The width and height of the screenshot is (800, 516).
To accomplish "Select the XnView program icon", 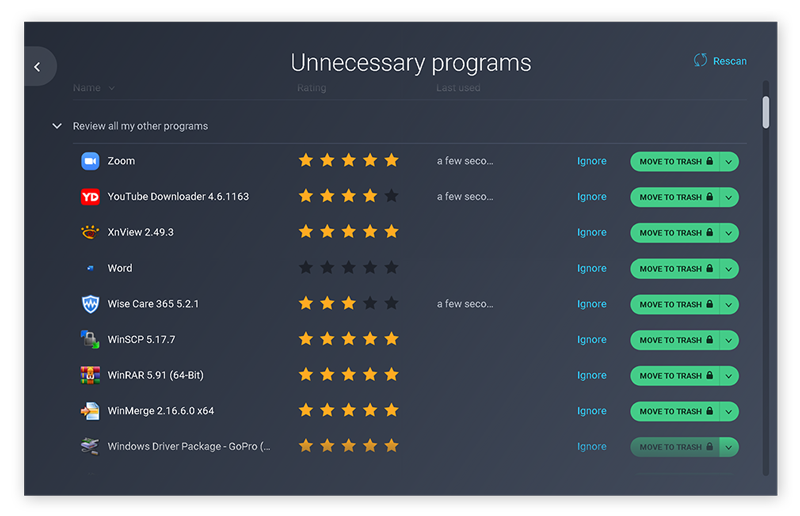I will (x=90, y=232).
